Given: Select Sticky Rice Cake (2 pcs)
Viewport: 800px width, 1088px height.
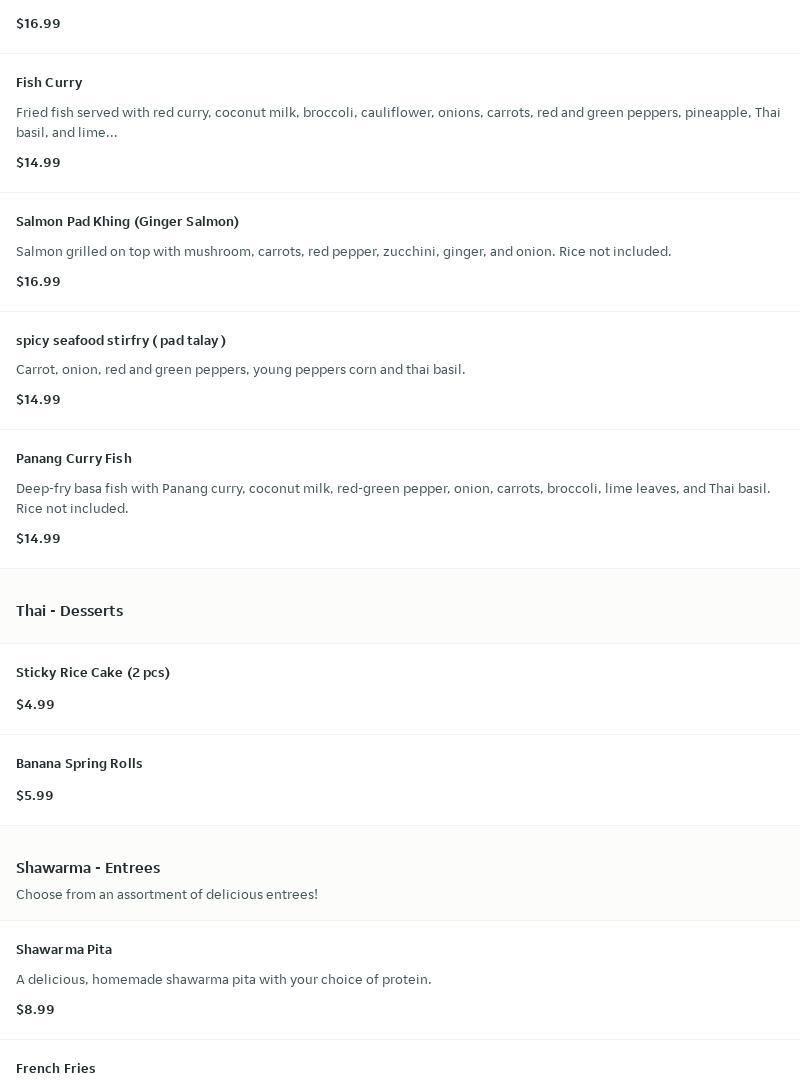Looking at the screenshot, I should click(400, 688).
